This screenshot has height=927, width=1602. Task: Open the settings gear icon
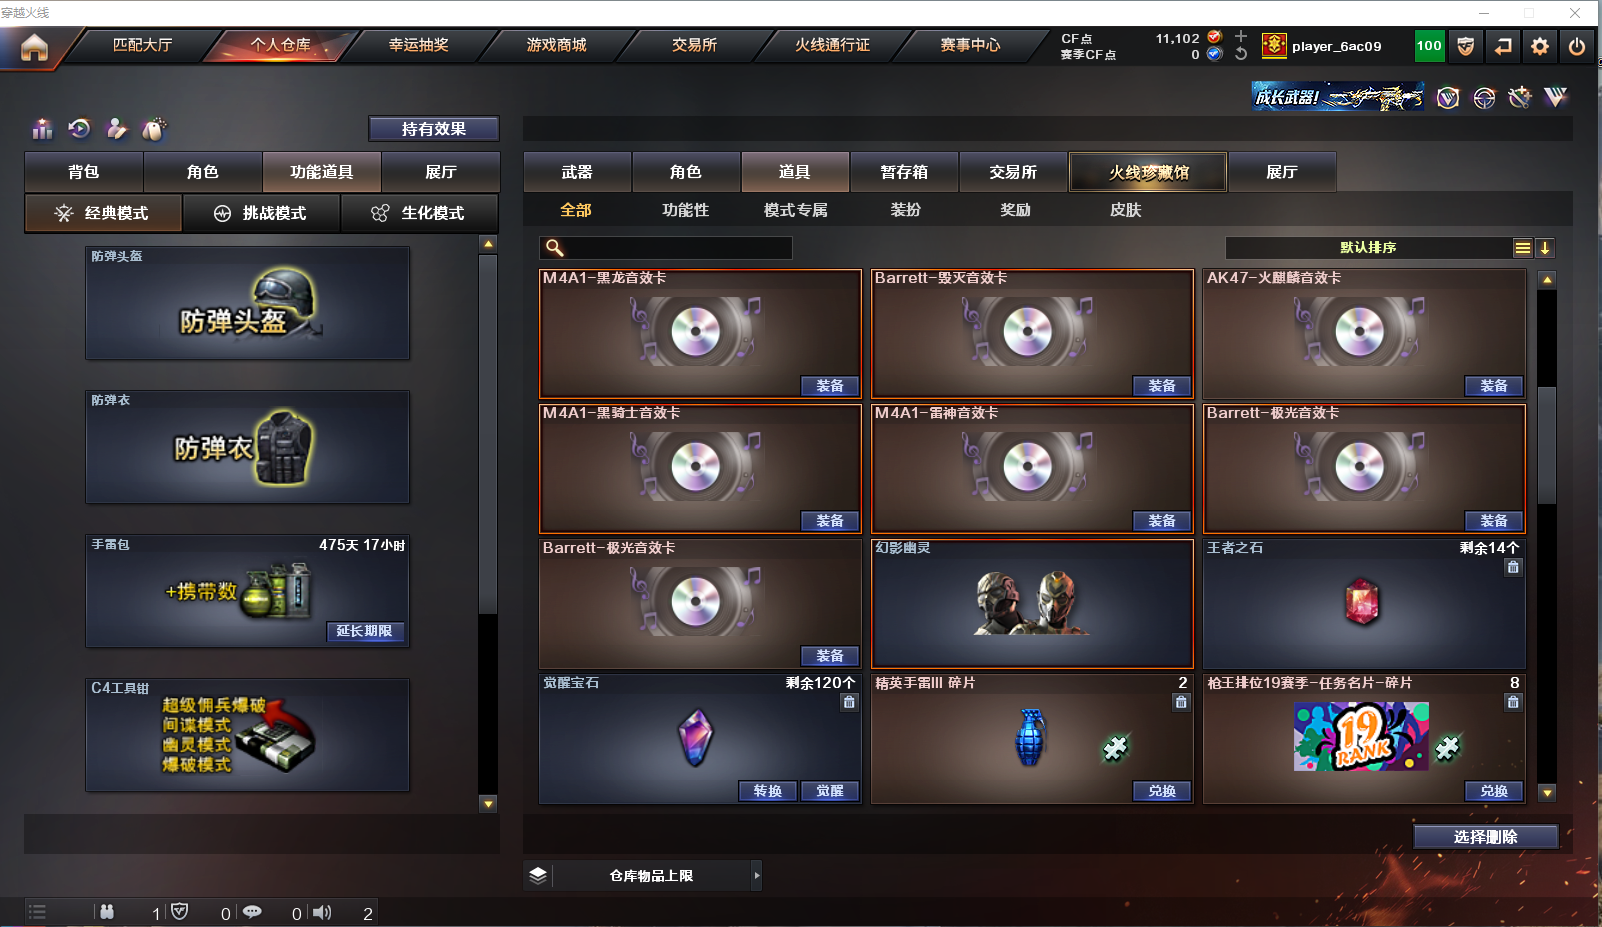coord(1540,46)
